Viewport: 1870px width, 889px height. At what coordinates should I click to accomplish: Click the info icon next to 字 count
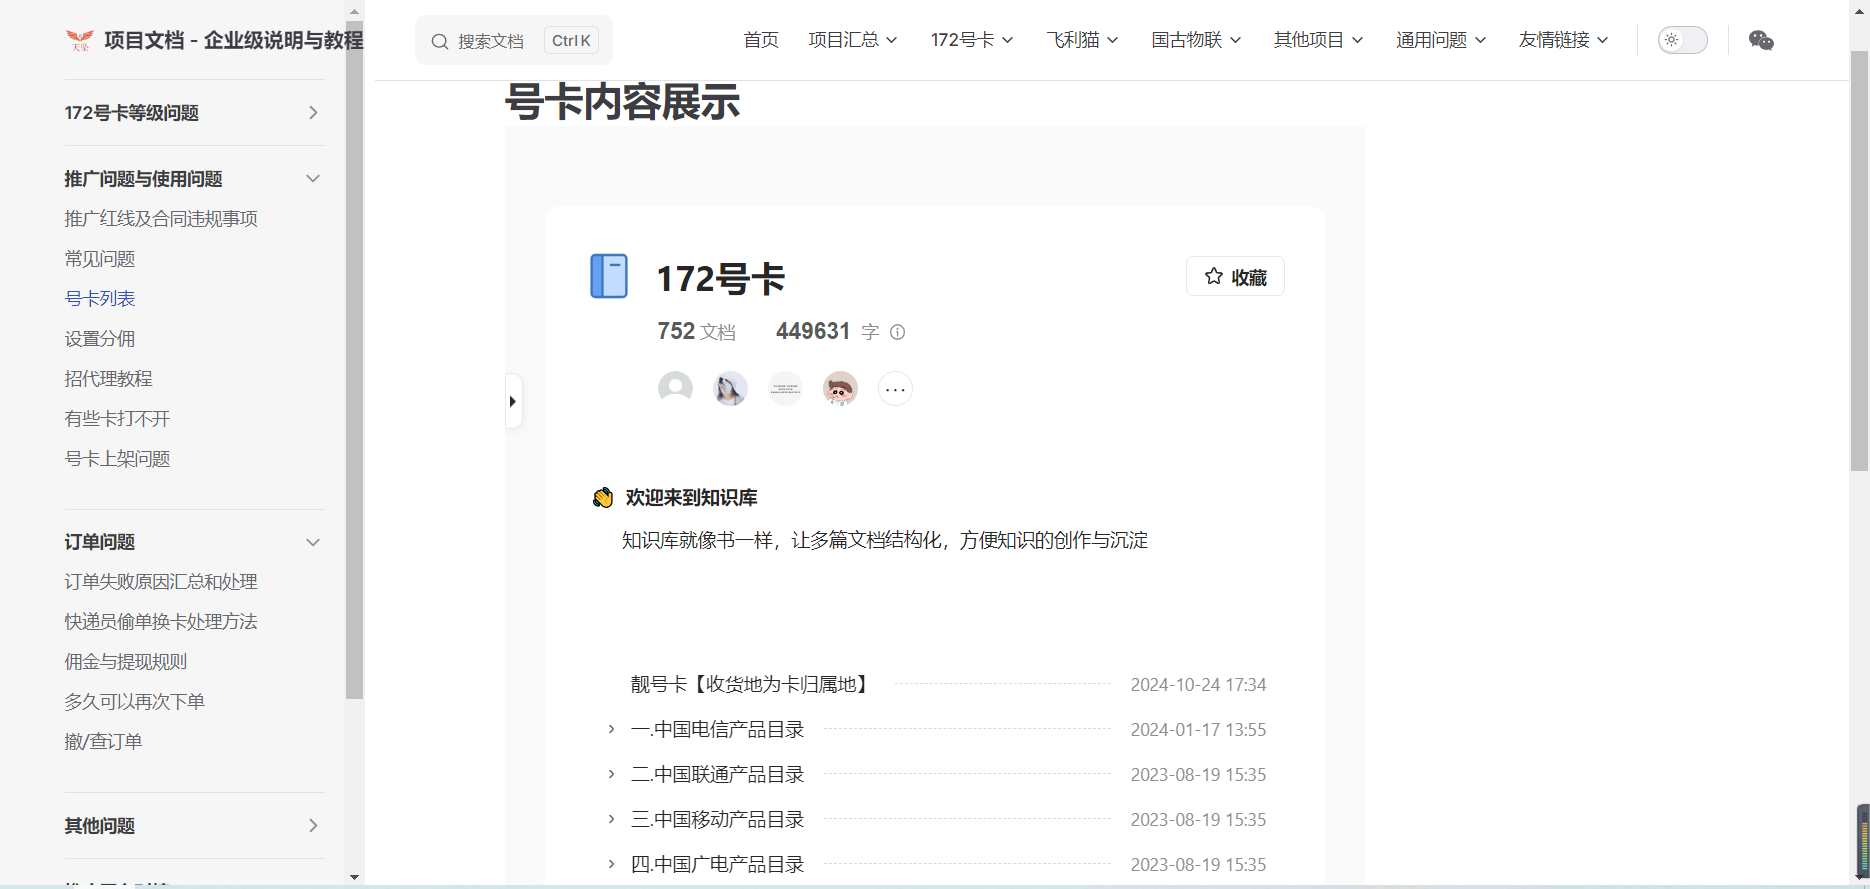898,332
